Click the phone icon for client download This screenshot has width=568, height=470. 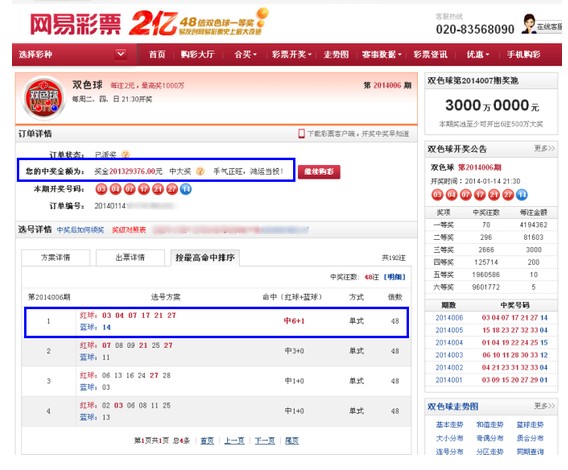(301, 134)
